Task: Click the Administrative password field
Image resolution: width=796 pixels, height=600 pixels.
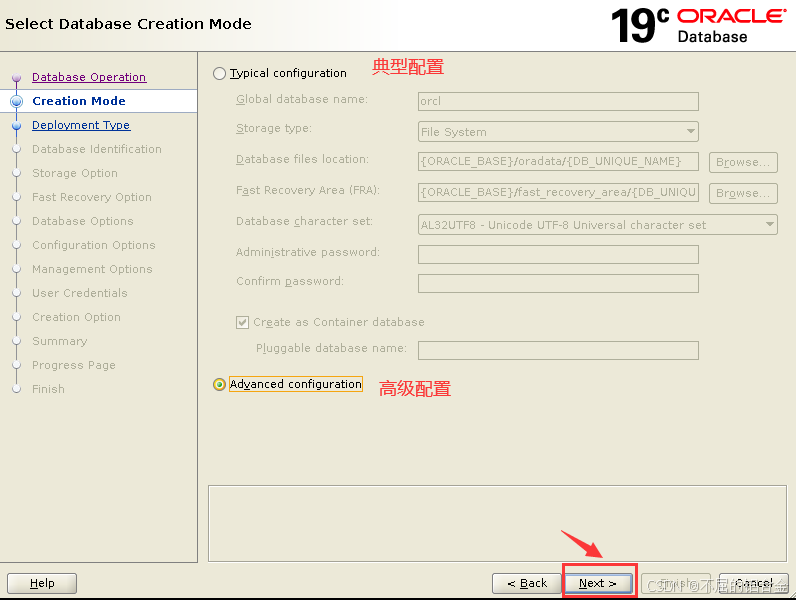Action: pyautogui.click(x=558, y=254)
